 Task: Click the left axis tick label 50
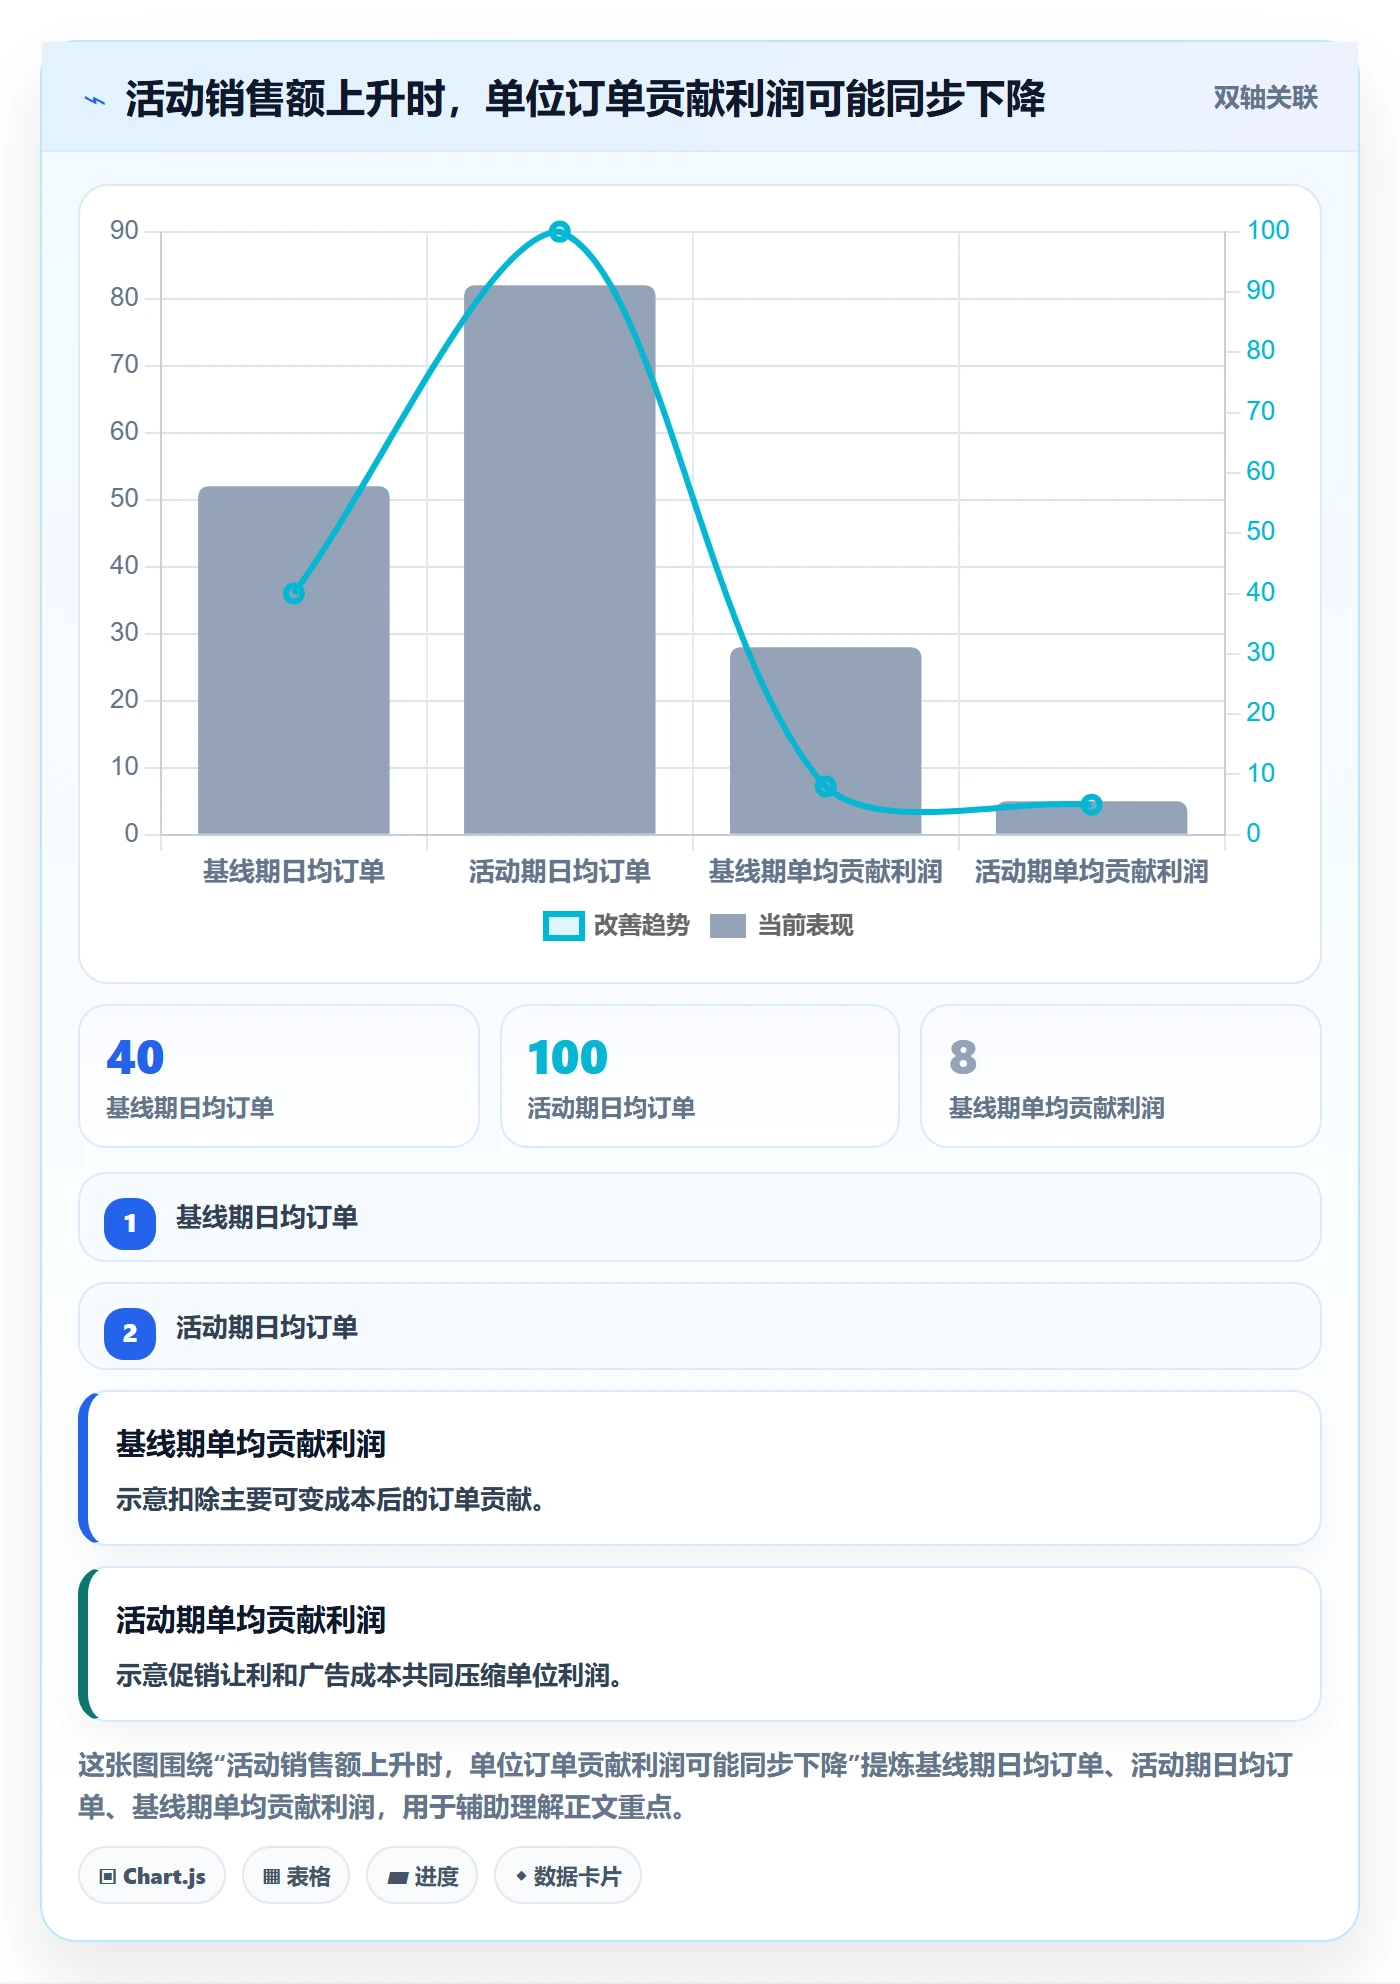pyautogui.click(x=125, y=499)
